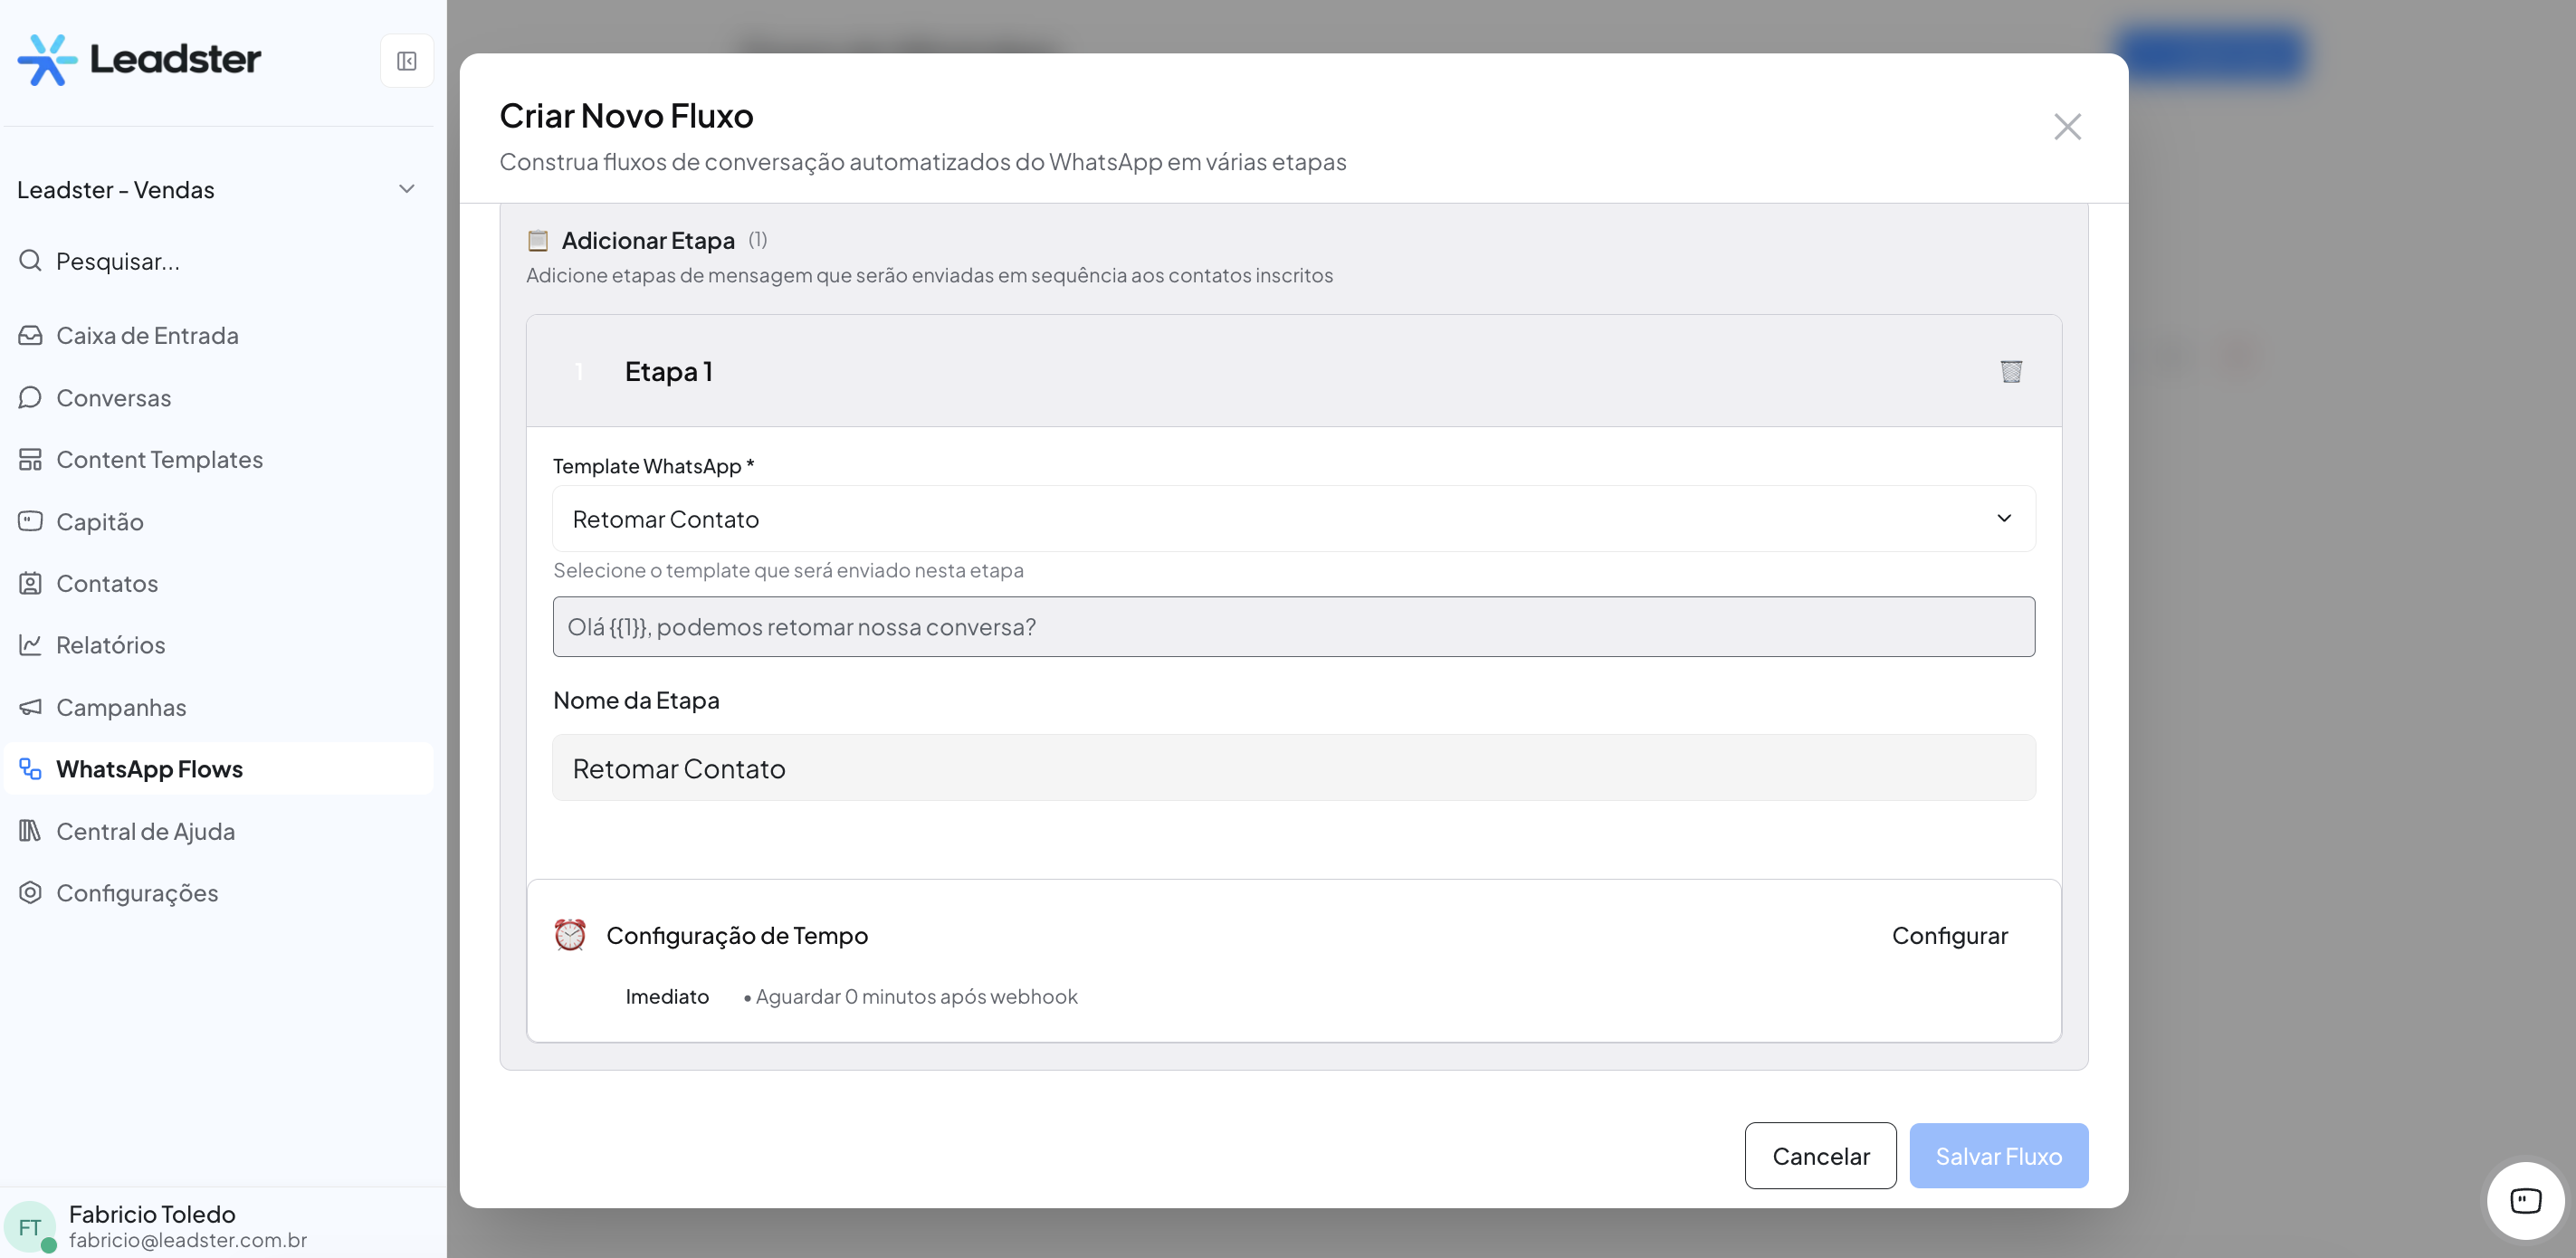Click the Nome da Etapa input field
2576x1258 pixels.
pos(1293,768)
